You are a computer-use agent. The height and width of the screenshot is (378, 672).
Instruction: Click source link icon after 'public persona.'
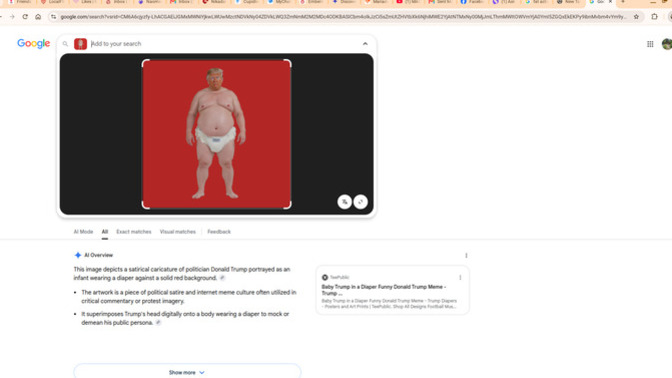coord(158,323)
